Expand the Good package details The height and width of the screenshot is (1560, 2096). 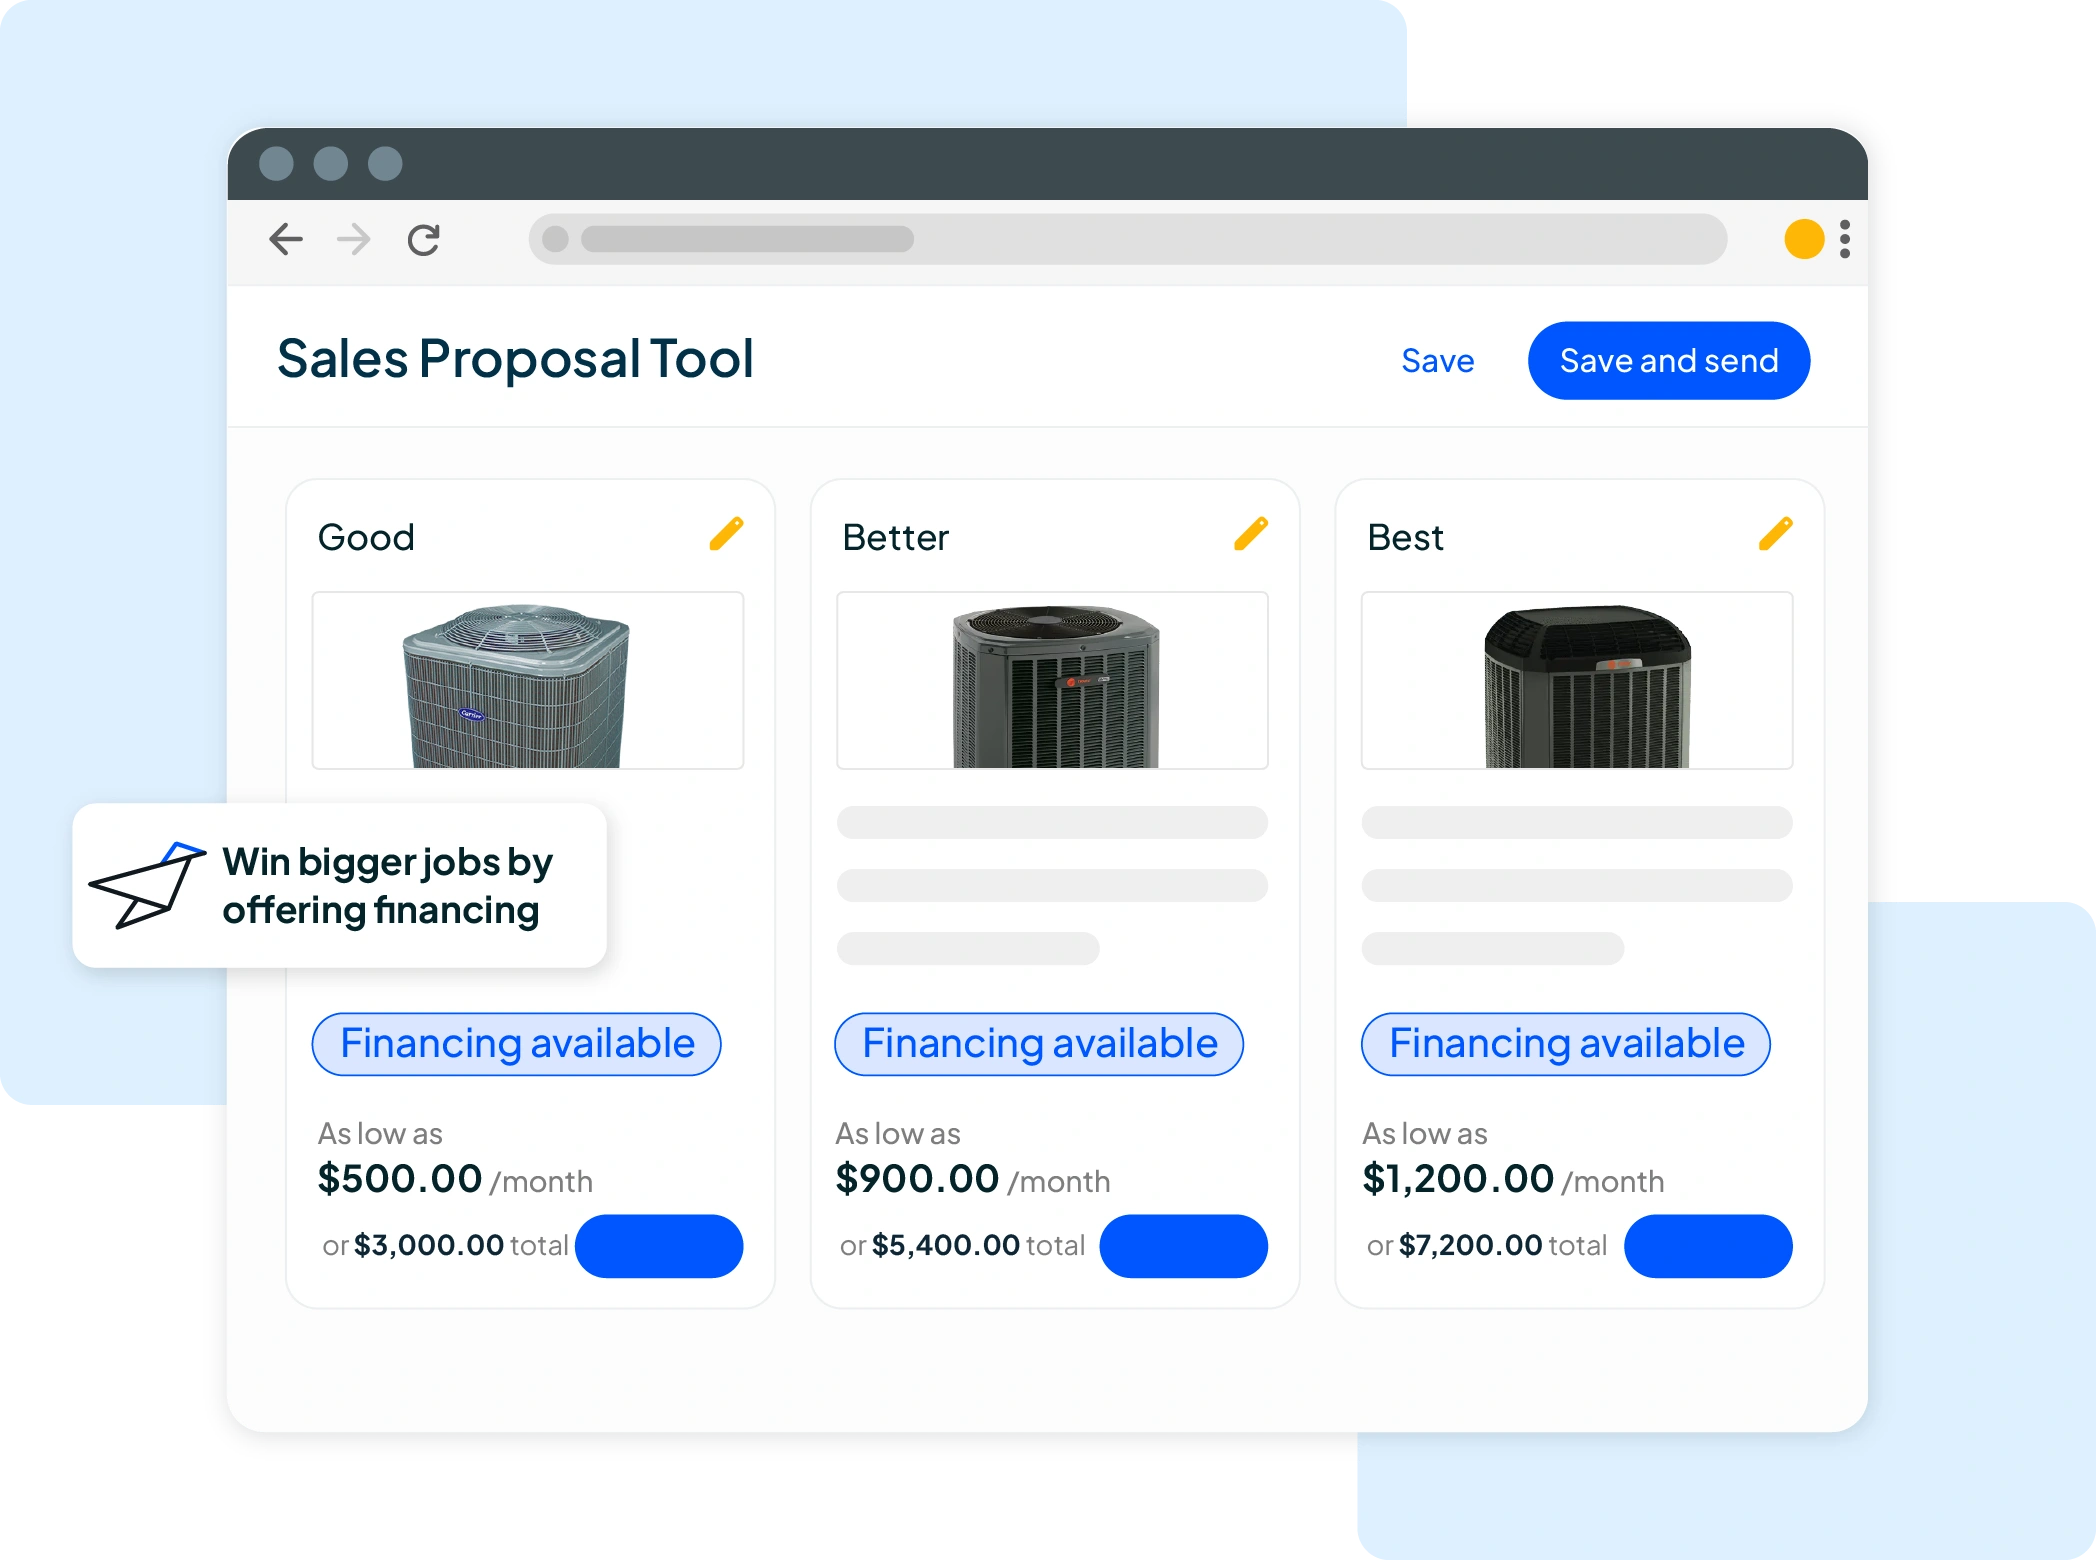click(659, 1246)
